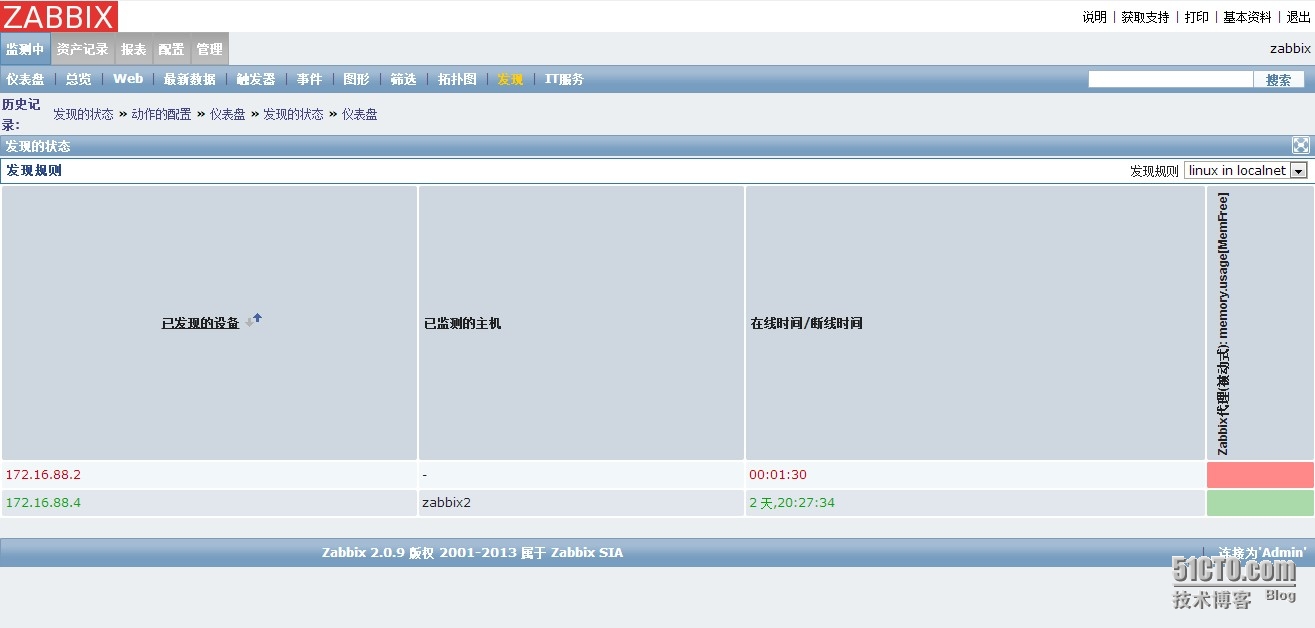Image resolution: width=1315 pixels, height=628 pixels.
Task: Go to 仪表盘 submenu item
Action: click(25, 79)
